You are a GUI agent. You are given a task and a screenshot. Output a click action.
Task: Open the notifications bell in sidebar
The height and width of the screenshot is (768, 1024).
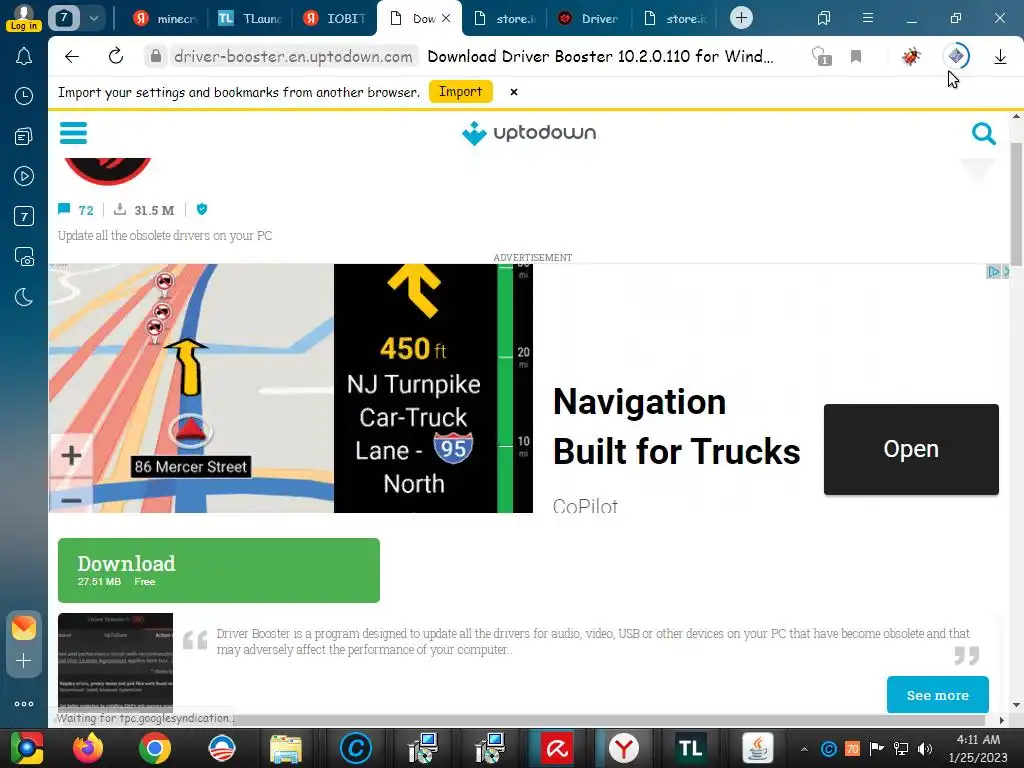[x=24, y=57]
